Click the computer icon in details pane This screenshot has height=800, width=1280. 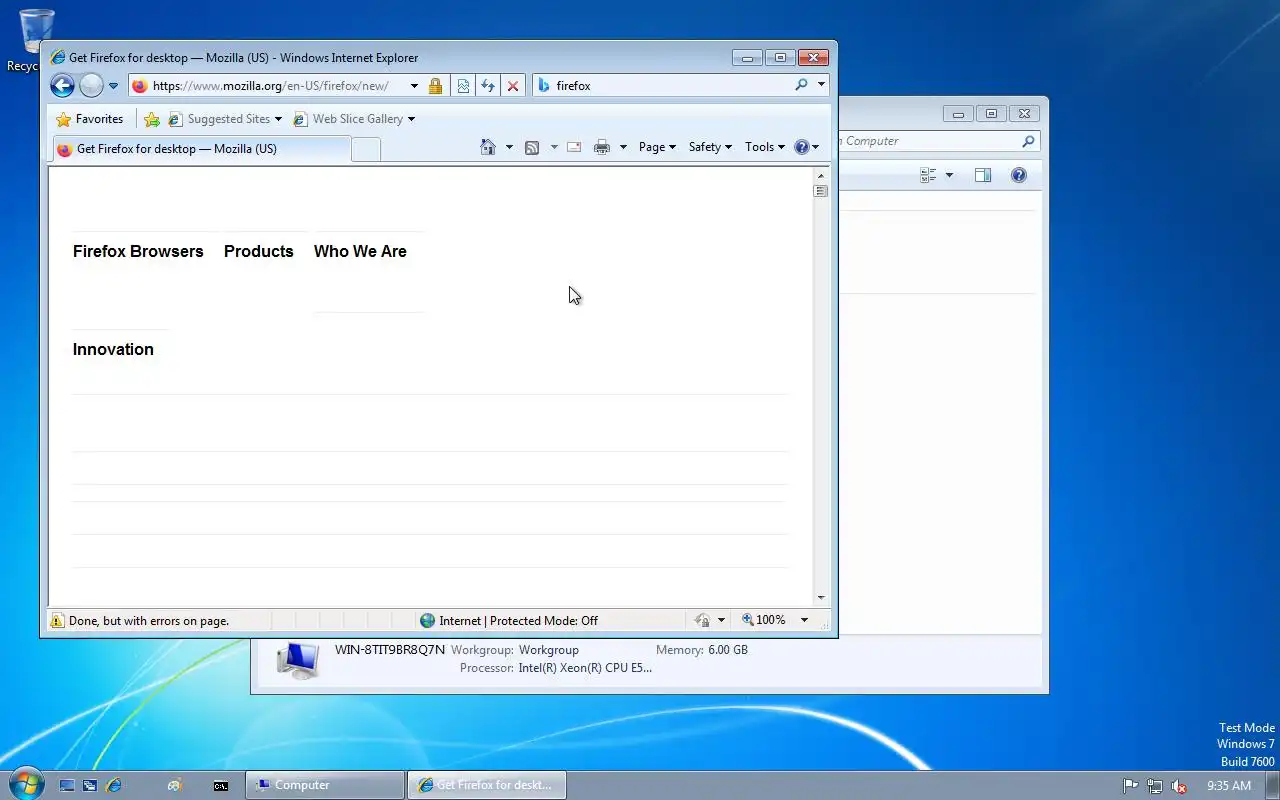pyautogui.click(x=298, y=660)
